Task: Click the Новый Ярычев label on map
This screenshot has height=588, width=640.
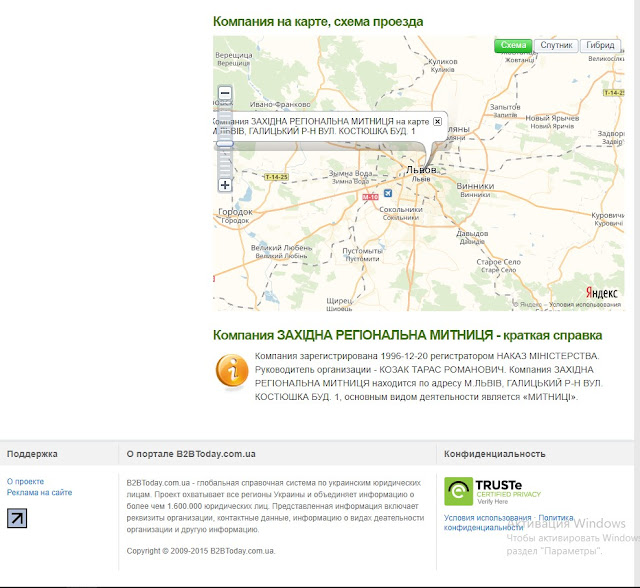Action: (x=552, y=118)
